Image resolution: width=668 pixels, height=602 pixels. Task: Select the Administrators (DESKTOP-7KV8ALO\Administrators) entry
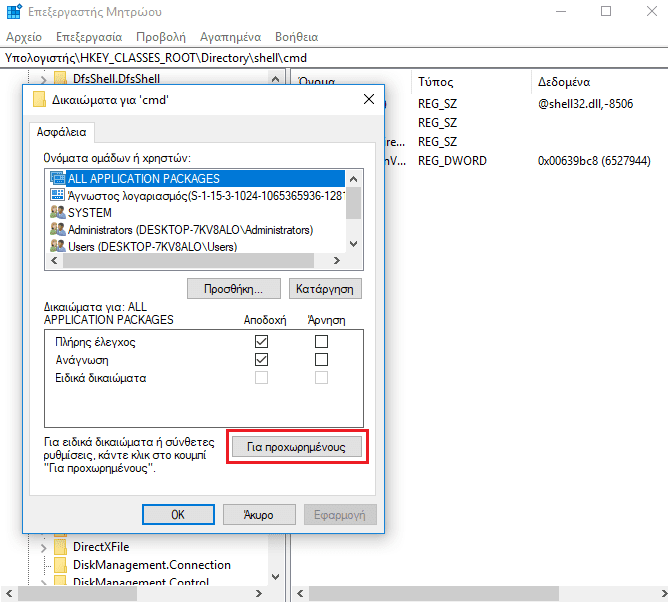(190, 230)
